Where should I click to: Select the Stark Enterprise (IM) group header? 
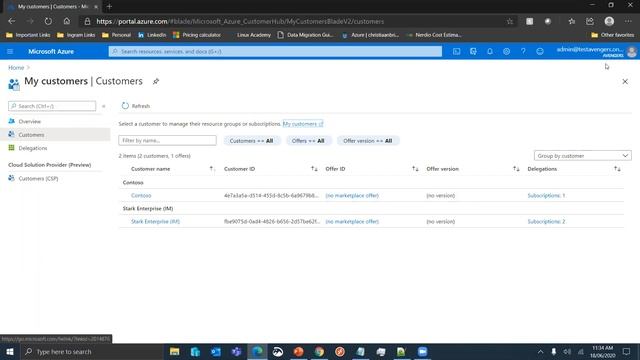pyautogui.click(x=371, y=209)
